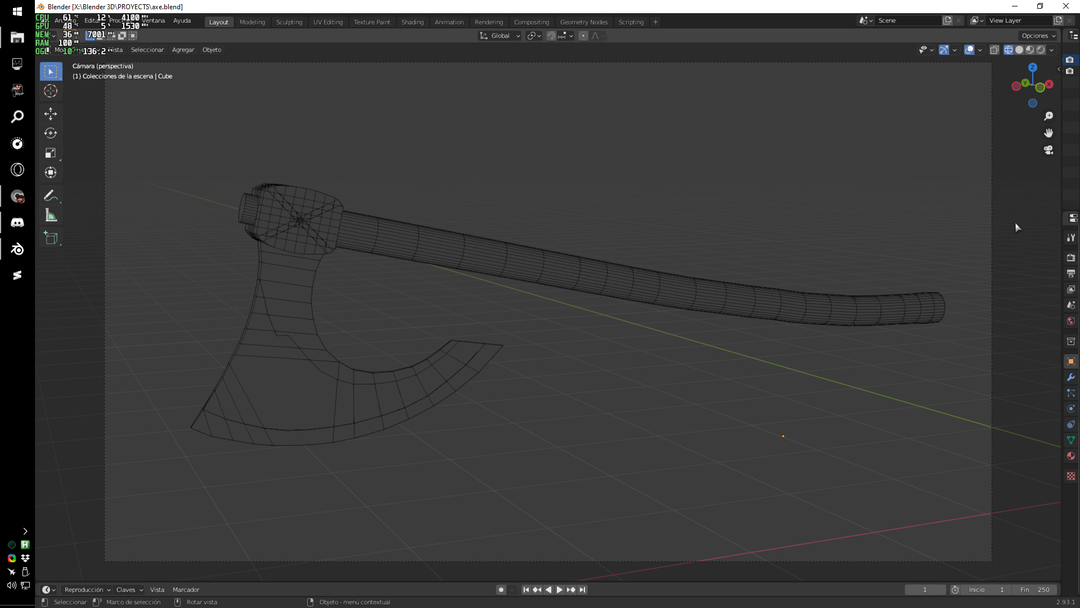Open the Reproducción playback menu
This screenshot has height=608, width=1080.
[85, 589]
